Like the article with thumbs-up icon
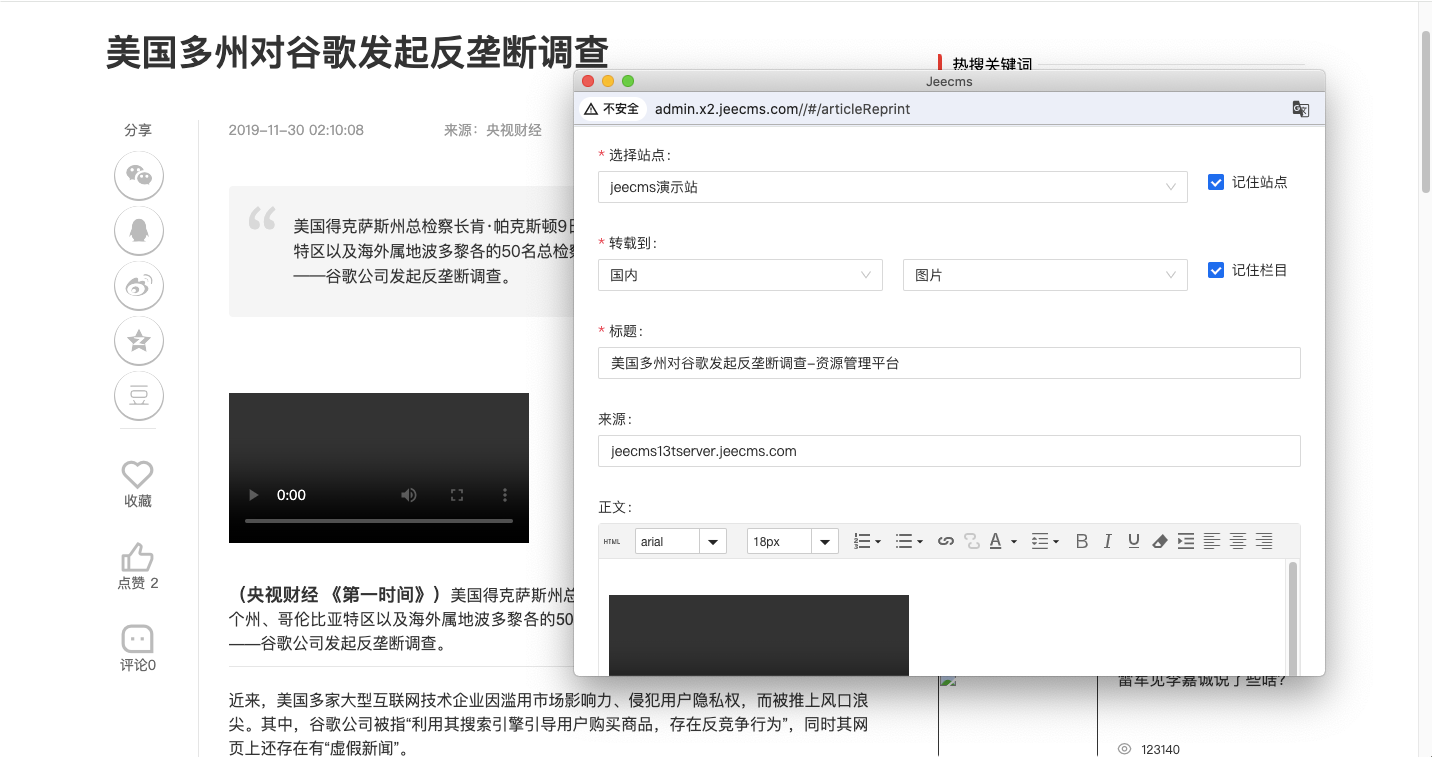The width and height of the screenshot is (1432, 757). coord(137,558)
